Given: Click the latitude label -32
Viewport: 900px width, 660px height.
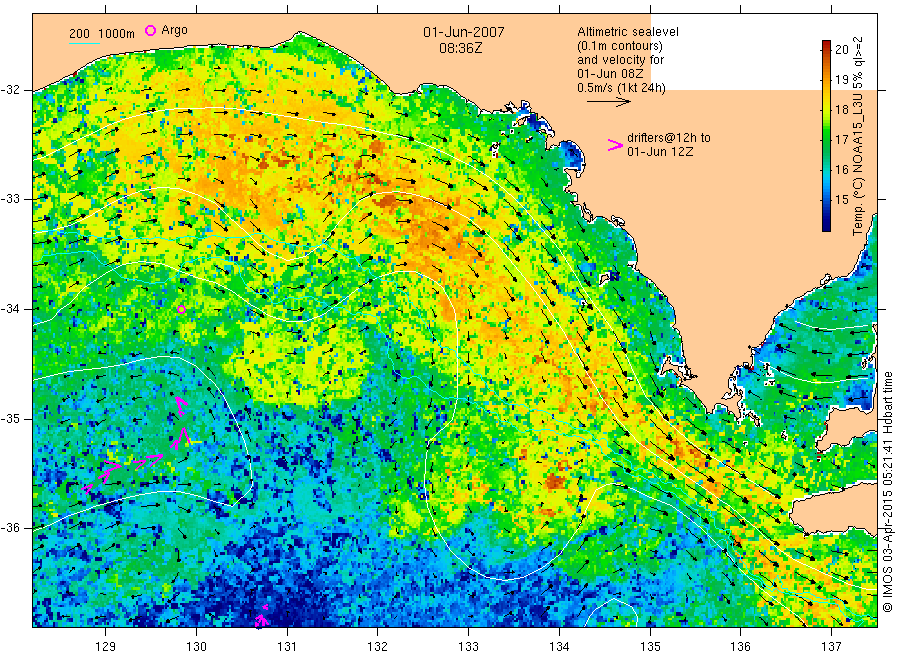Looking at the screenshot, I should [10, 90].
